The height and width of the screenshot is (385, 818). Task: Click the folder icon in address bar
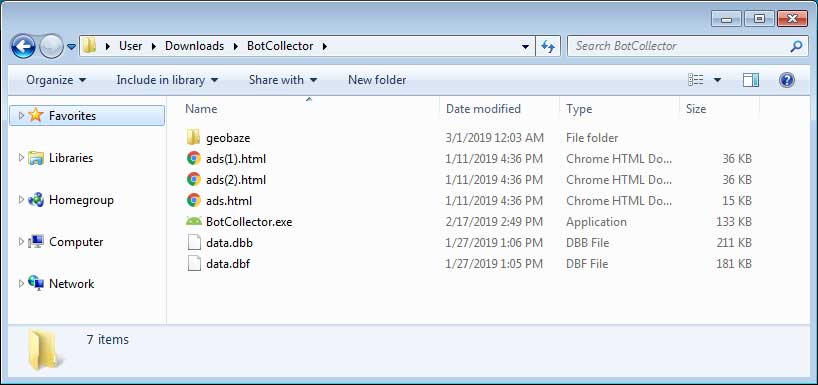(90, 46)
